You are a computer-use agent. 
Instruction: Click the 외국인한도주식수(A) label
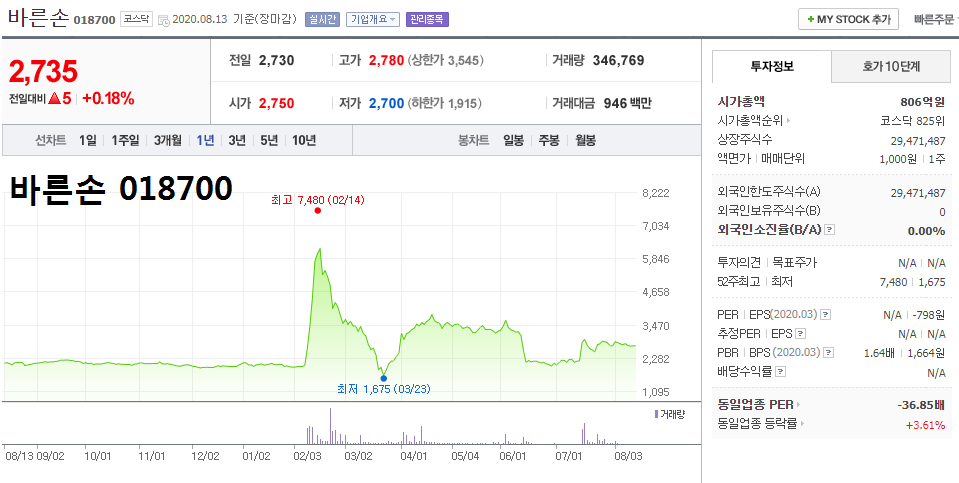coord(769,192)
